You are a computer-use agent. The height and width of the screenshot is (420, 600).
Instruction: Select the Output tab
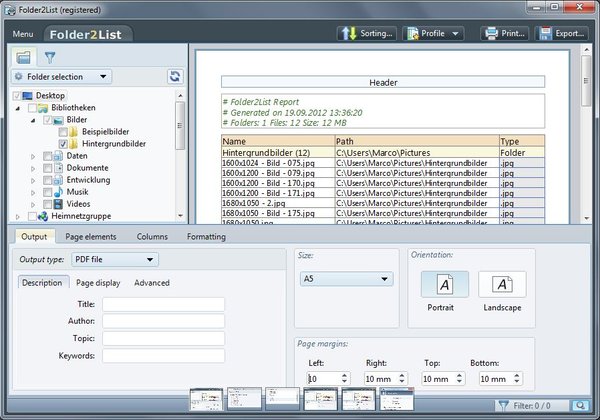click(34, 237)
